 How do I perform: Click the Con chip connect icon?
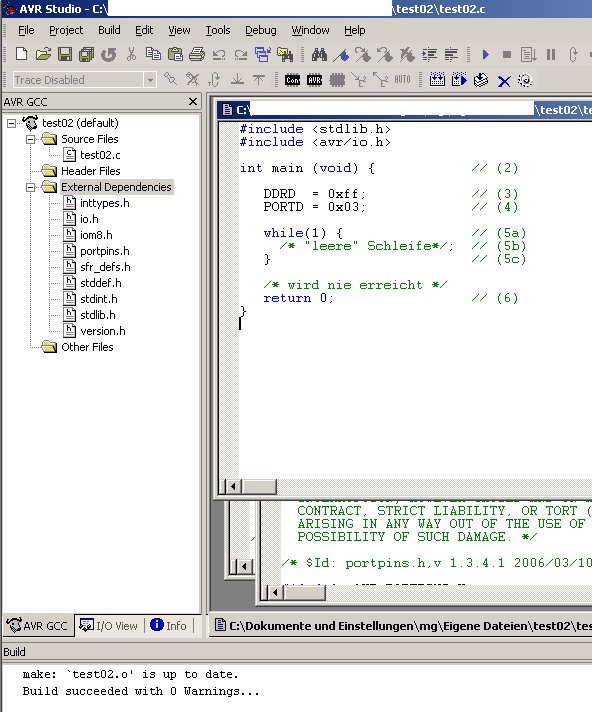click(292, 80)
